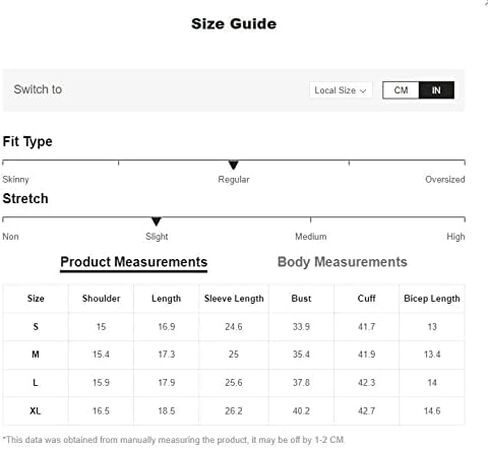Select the IN unit option
Screen dimensions: 488x449
(x=436, y=90)
